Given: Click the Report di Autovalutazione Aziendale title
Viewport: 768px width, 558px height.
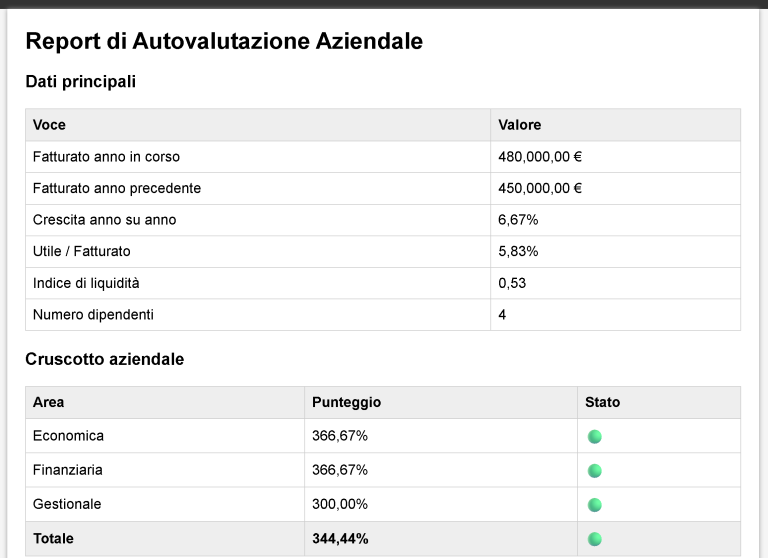Looking at the screenshot, I should click(224, 41).
